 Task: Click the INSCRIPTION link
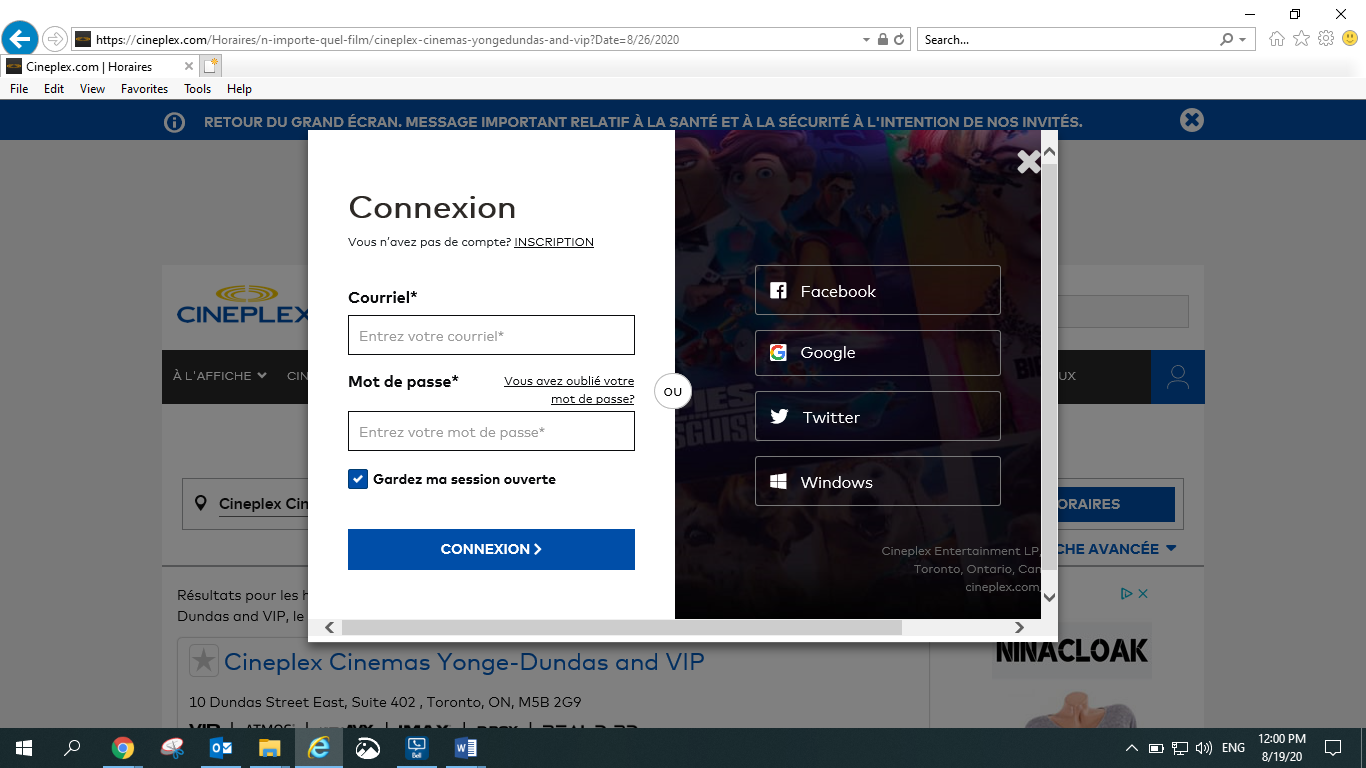coord(554,242)
